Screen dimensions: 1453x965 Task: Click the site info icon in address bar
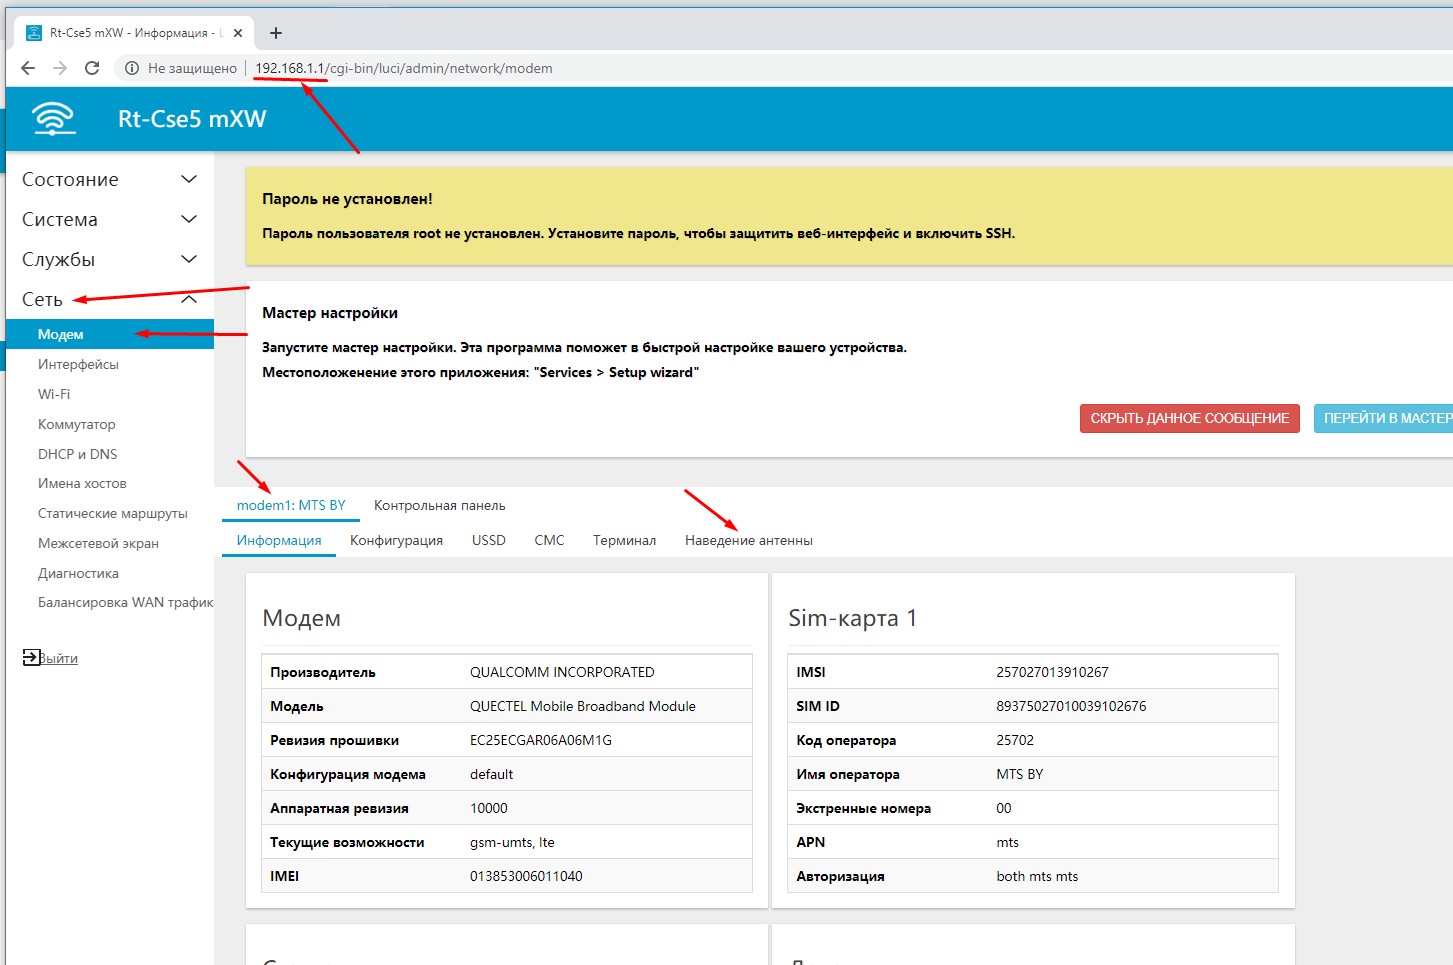click(131, 68)
